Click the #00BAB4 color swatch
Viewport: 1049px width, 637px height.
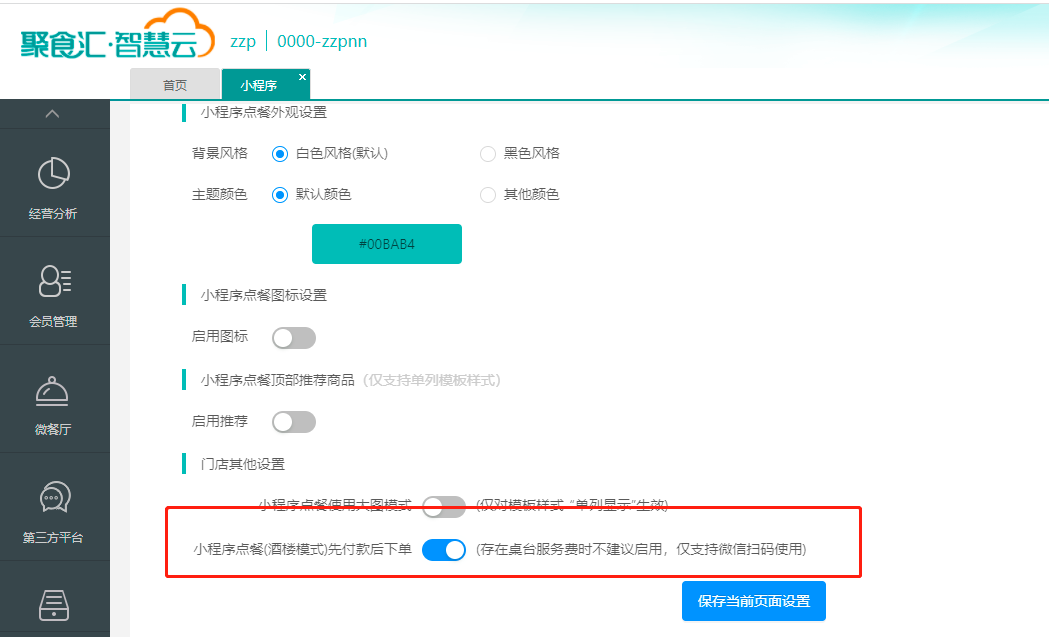[387, 244]
